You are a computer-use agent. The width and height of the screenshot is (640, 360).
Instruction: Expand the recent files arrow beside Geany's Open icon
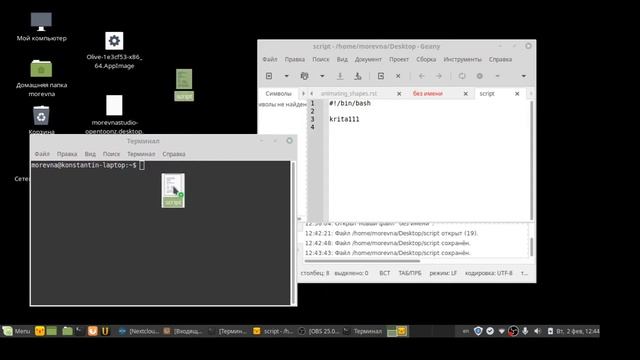coord(322,76)
